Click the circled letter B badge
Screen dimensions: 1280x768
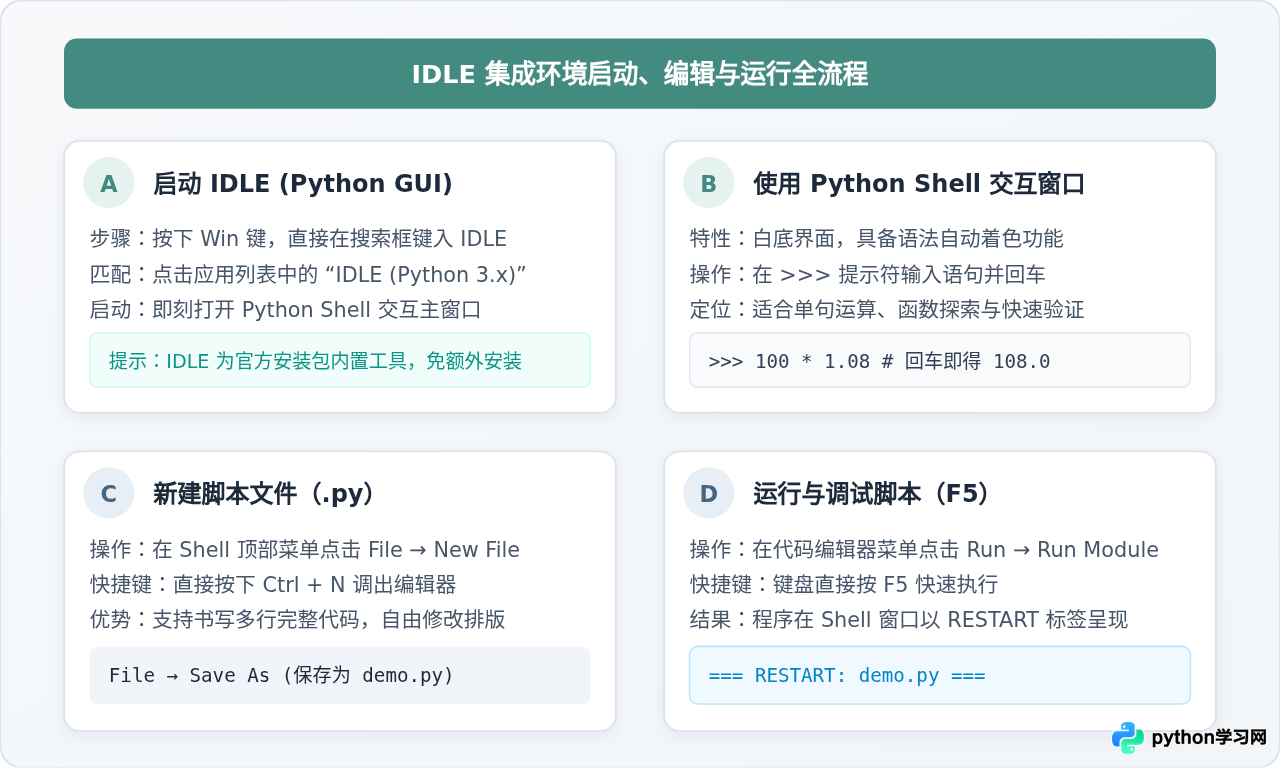tap(709, 184)
